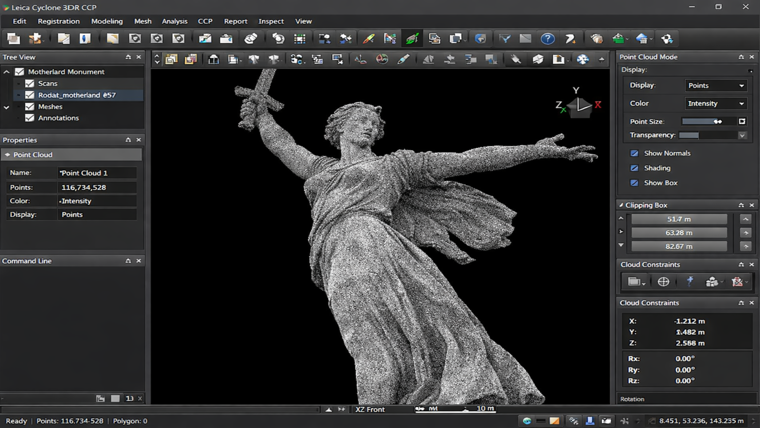Click the green box export icon
760x428 pixels.
click(618, 39)
